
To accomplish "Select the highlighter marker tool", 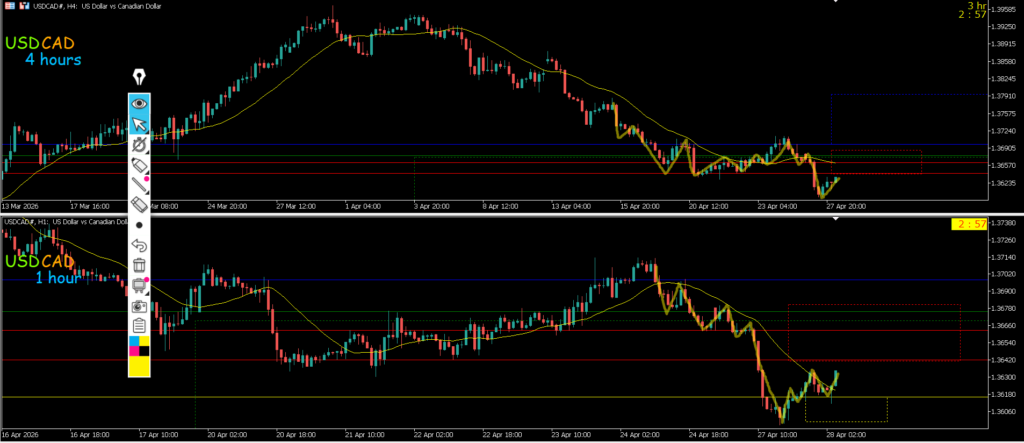I will click(x=139, y=164).
